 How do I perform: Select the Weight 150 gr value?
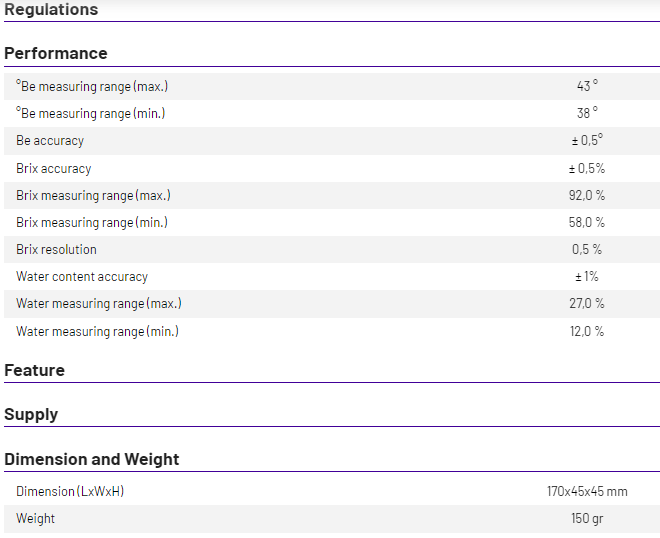click(x=587, y=518)
